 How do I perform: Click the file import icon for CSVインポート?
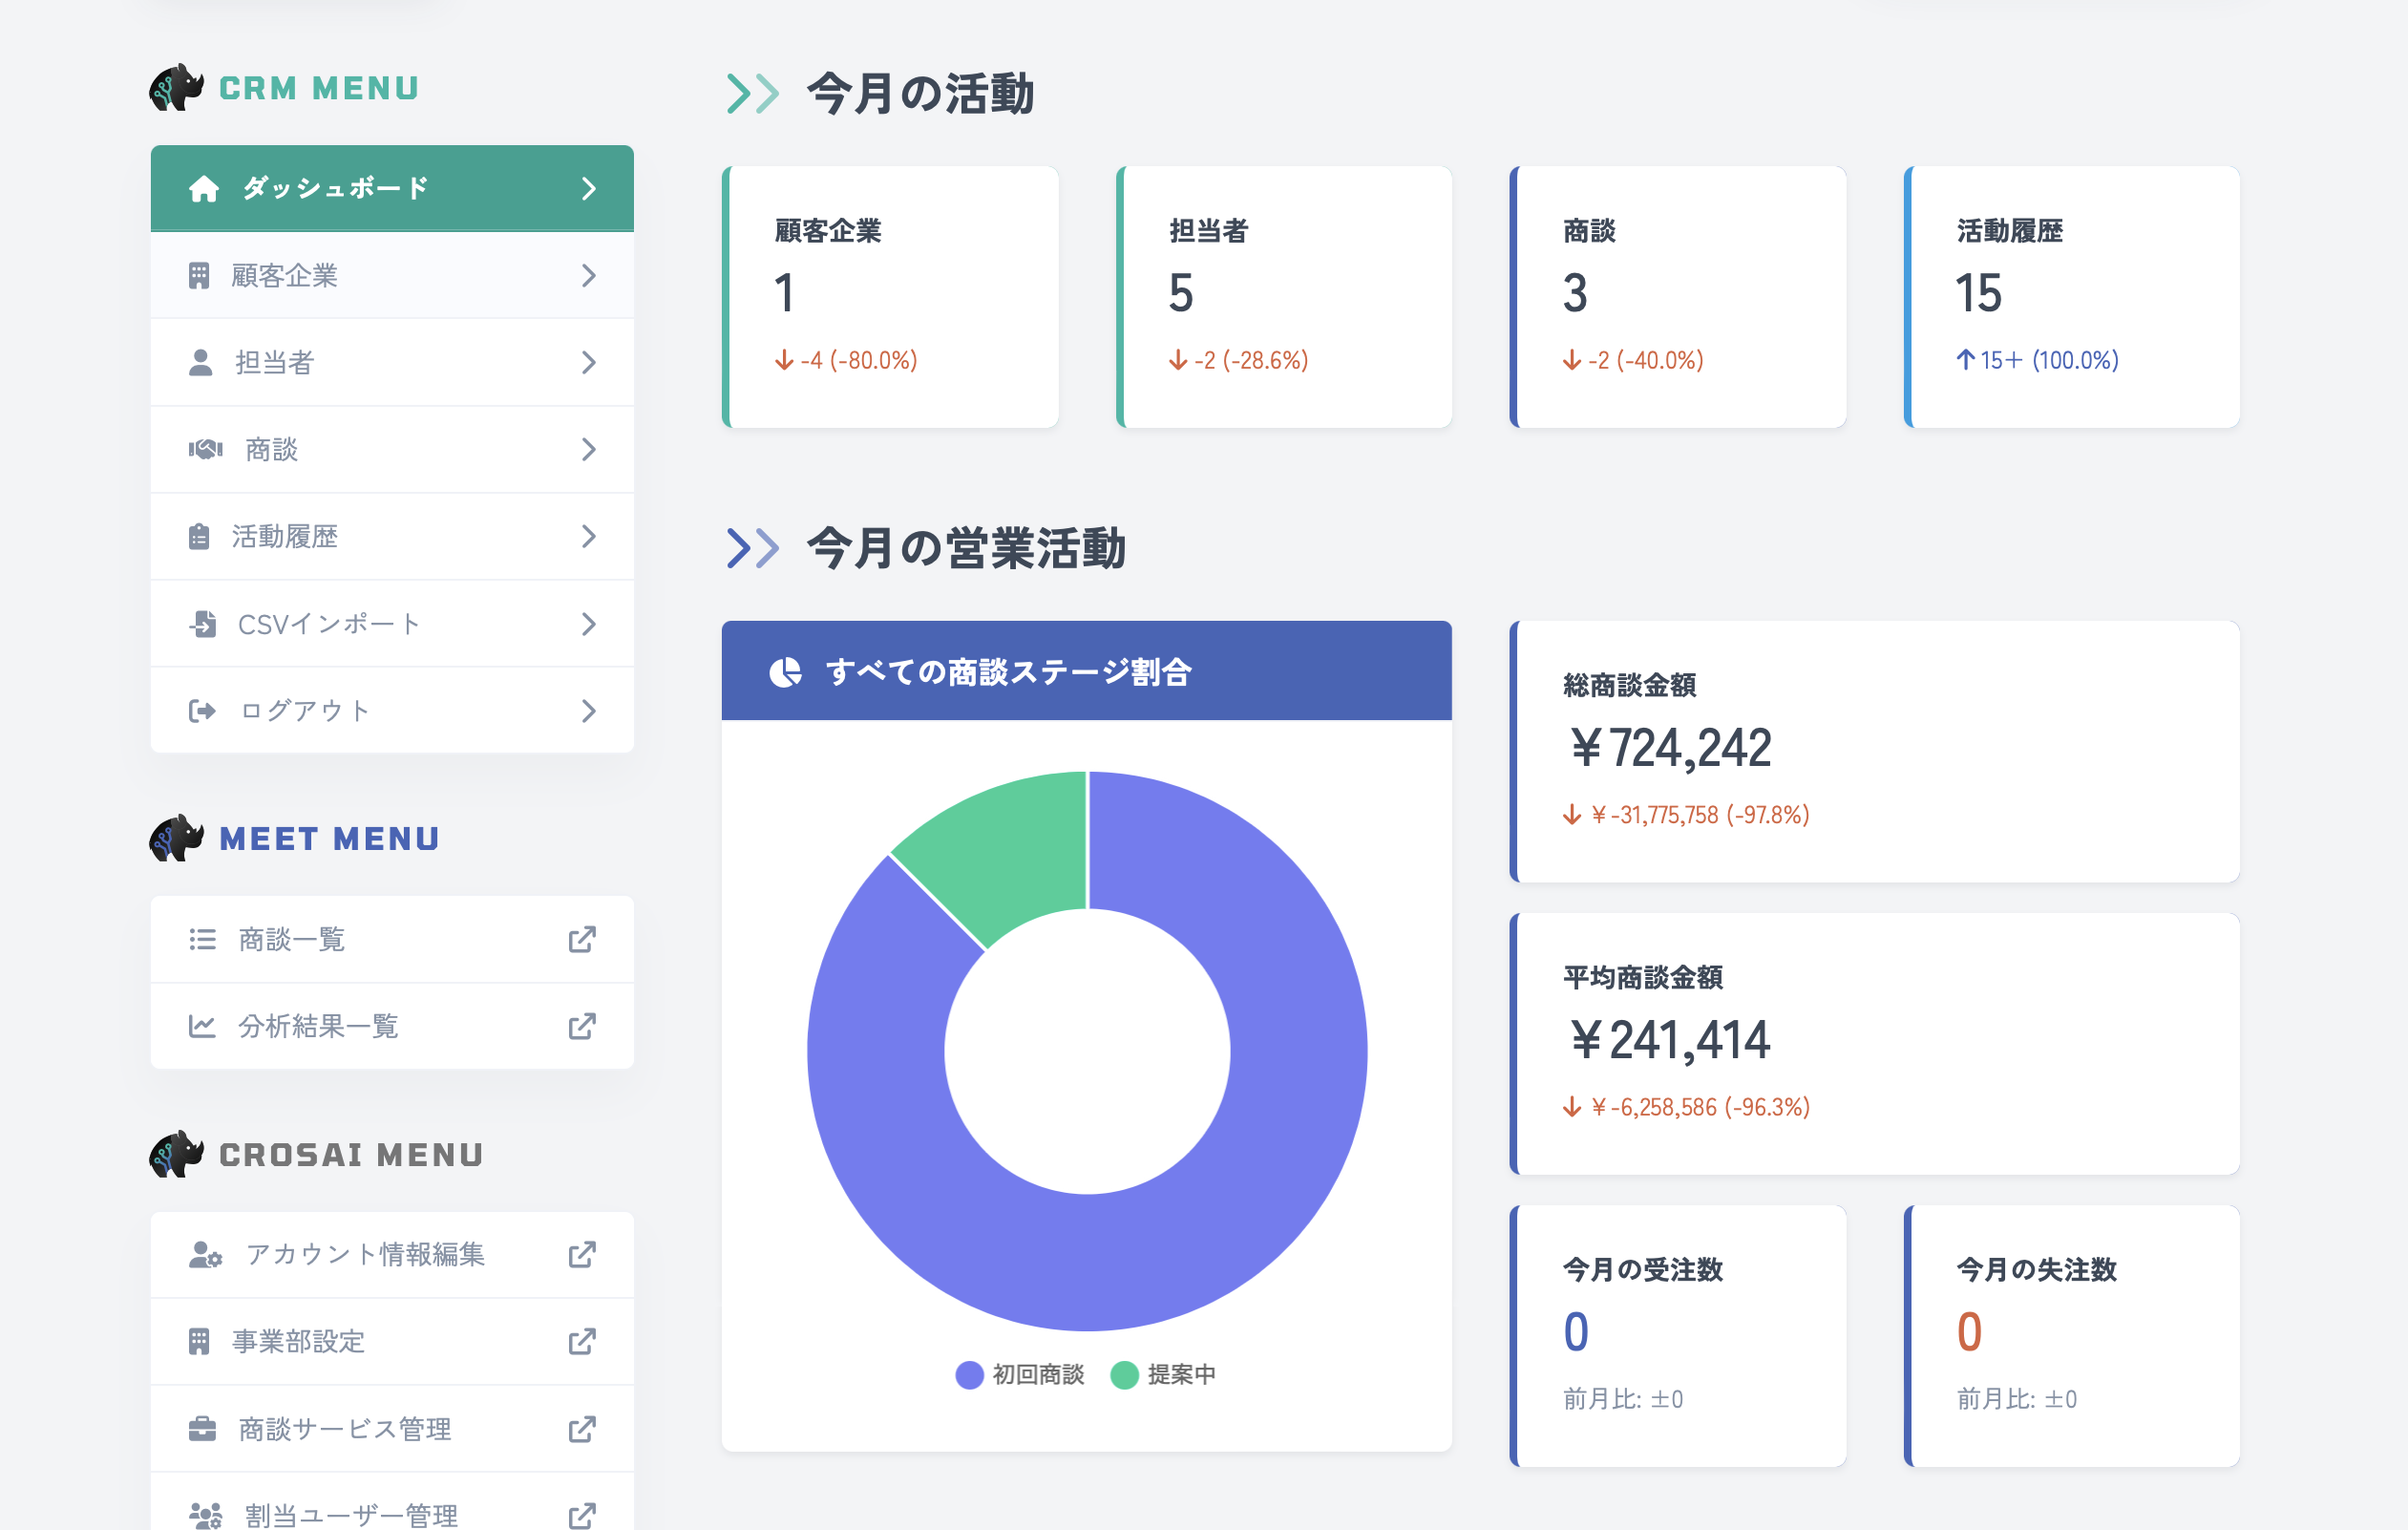point(204,623)
